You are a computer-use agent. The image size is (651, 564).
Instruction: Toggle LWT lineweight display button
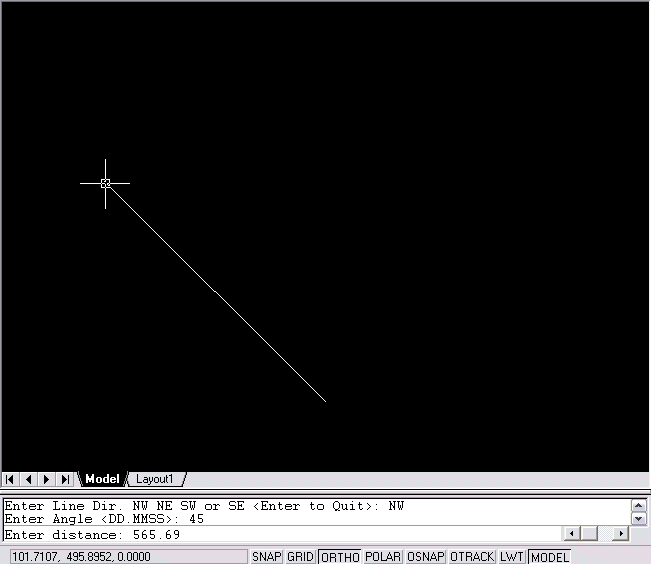(512, 557)
